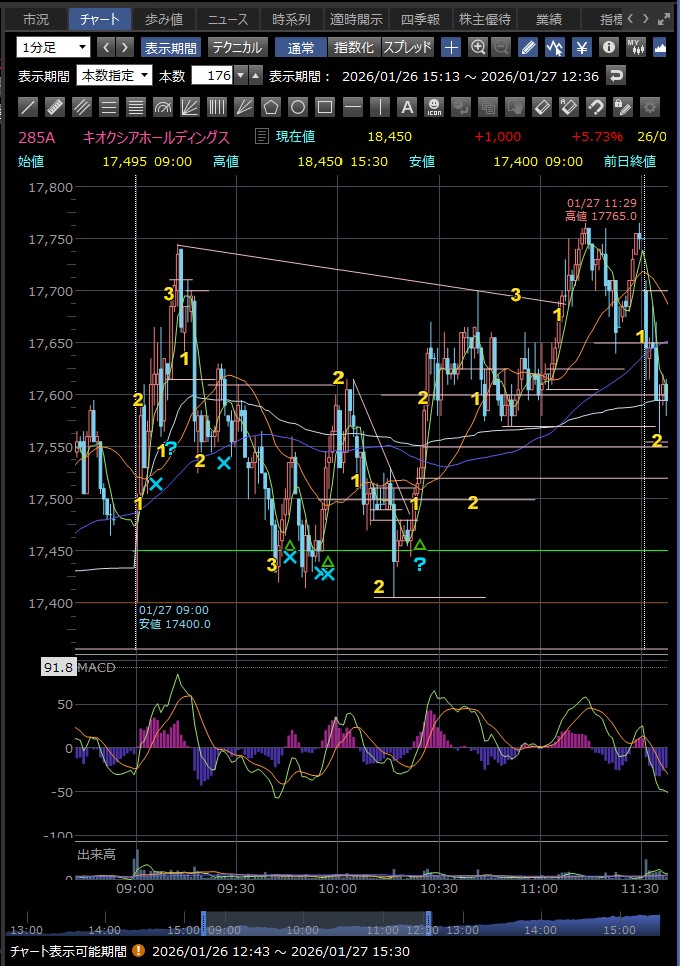Enable the 指数化 display mode
The height and width of the screenshot is (966, 680).
[354, 47]
